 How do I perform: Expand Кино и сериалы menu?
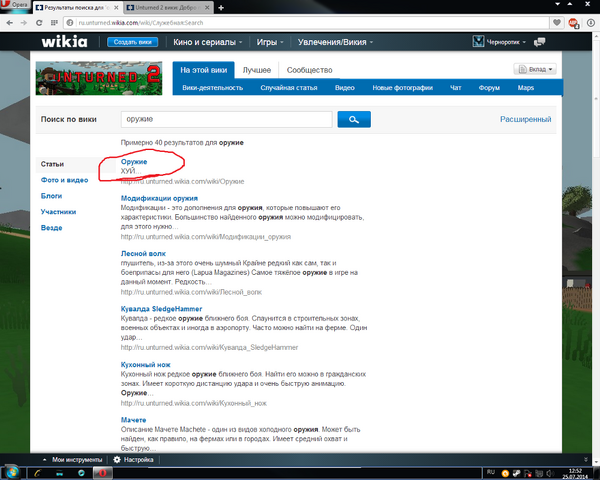click(x=208, y=42)
